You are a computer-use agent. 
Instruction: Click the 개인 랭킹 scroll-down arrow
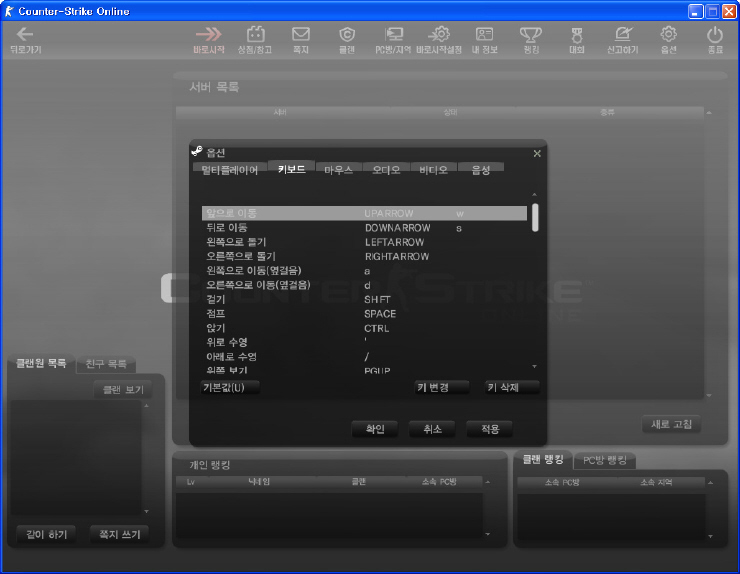tap(488, 534)
